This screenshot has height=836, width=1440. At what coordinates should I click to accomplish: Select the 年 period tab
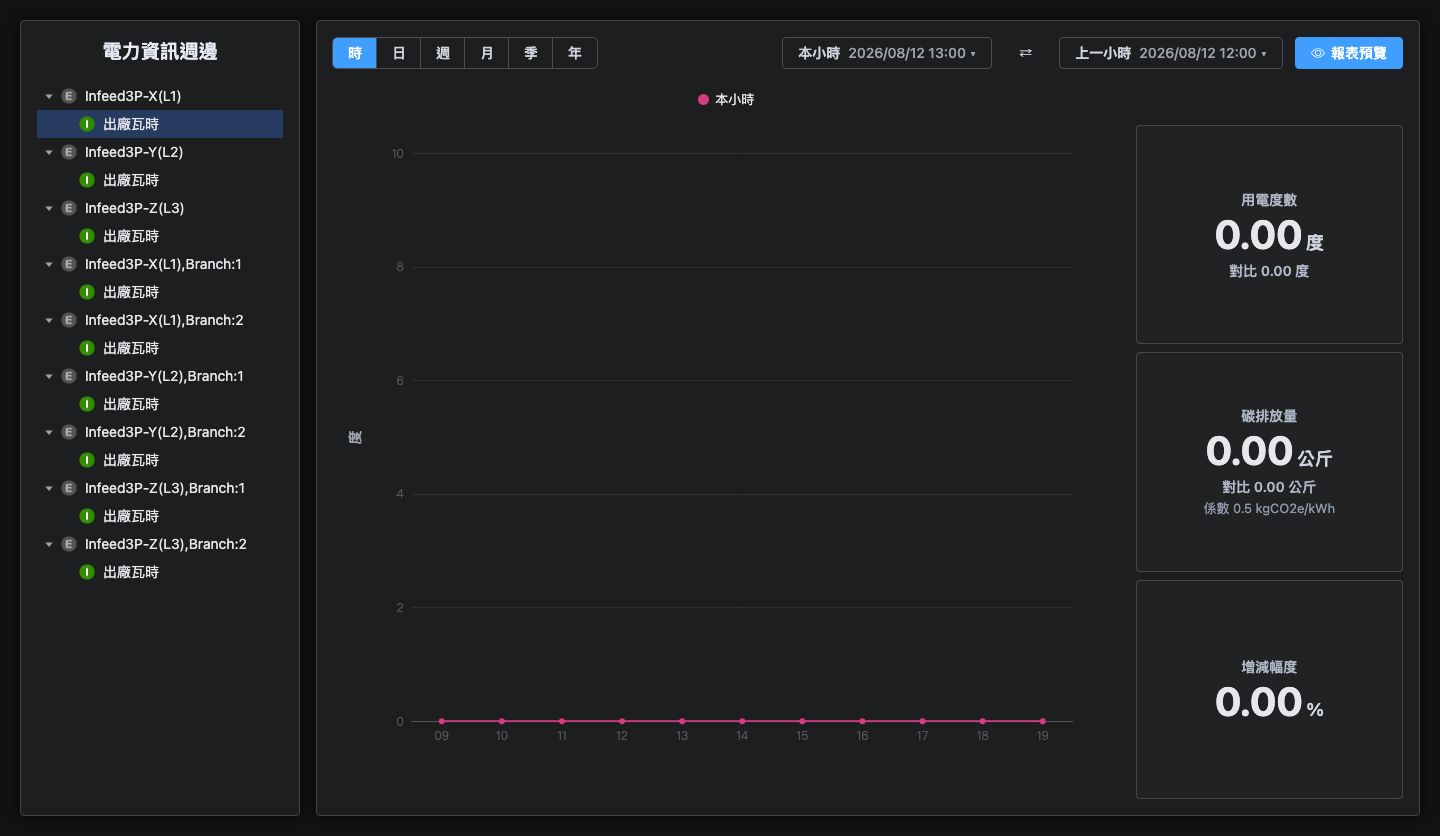click(x=575, y=53)
